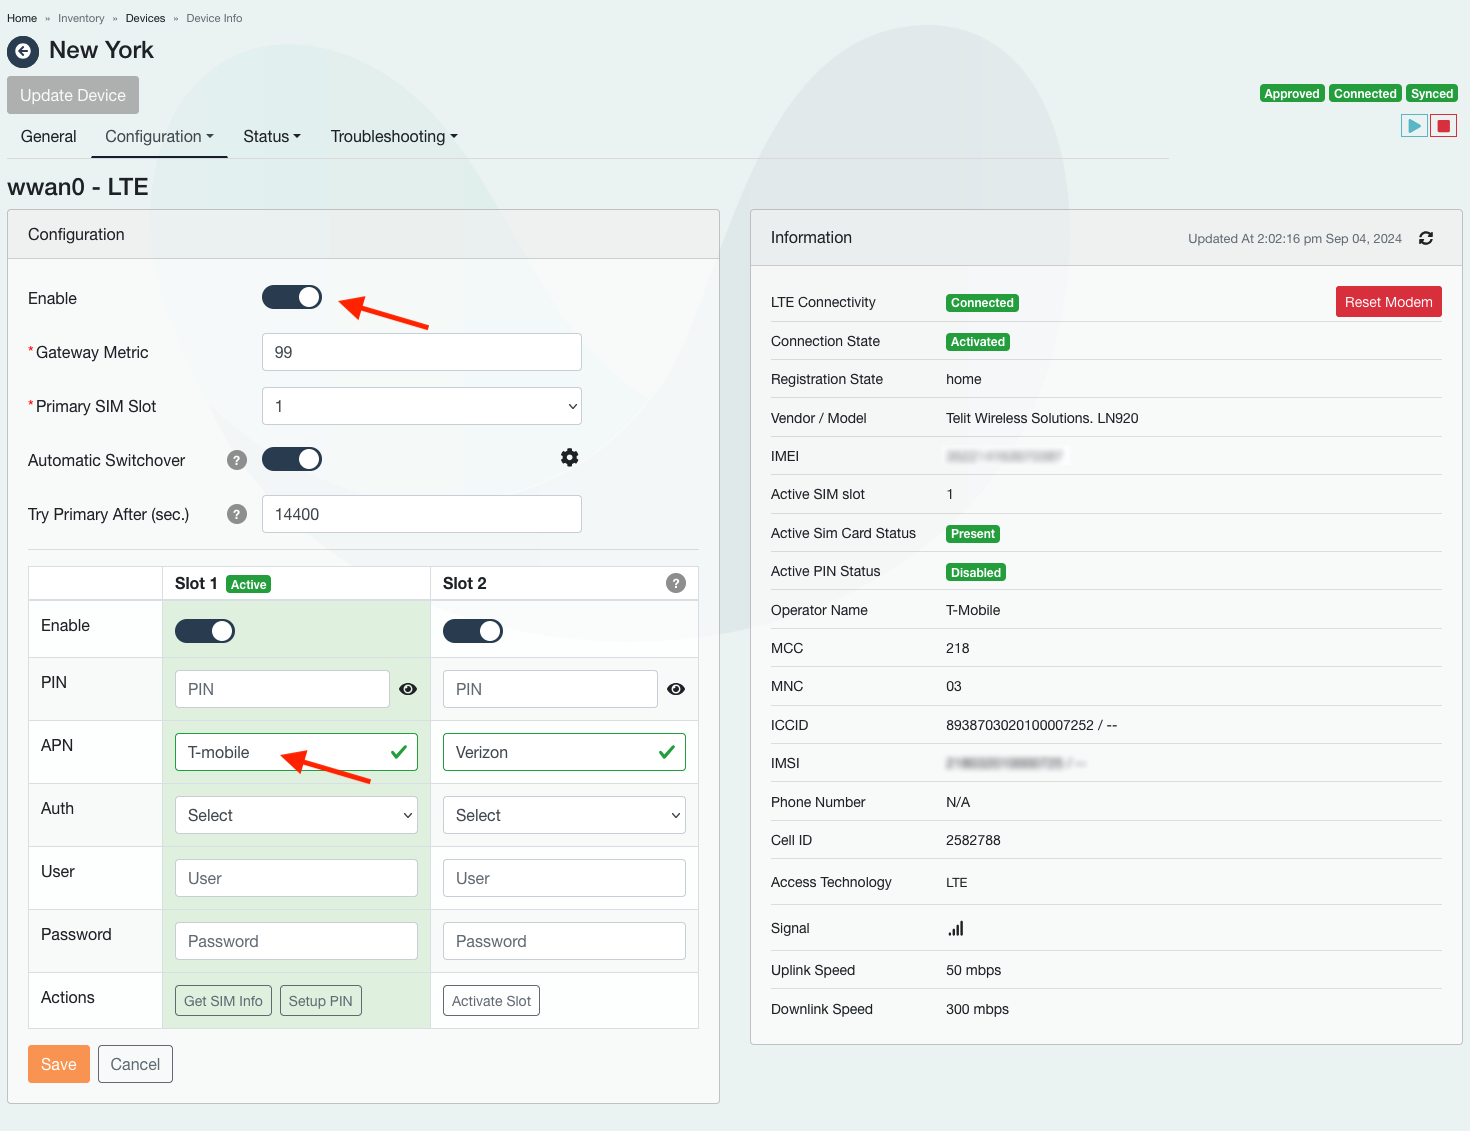
Task: Open the Slot 1 Auth dropdown
Action: pyautogui.click(x=296, y=815)
